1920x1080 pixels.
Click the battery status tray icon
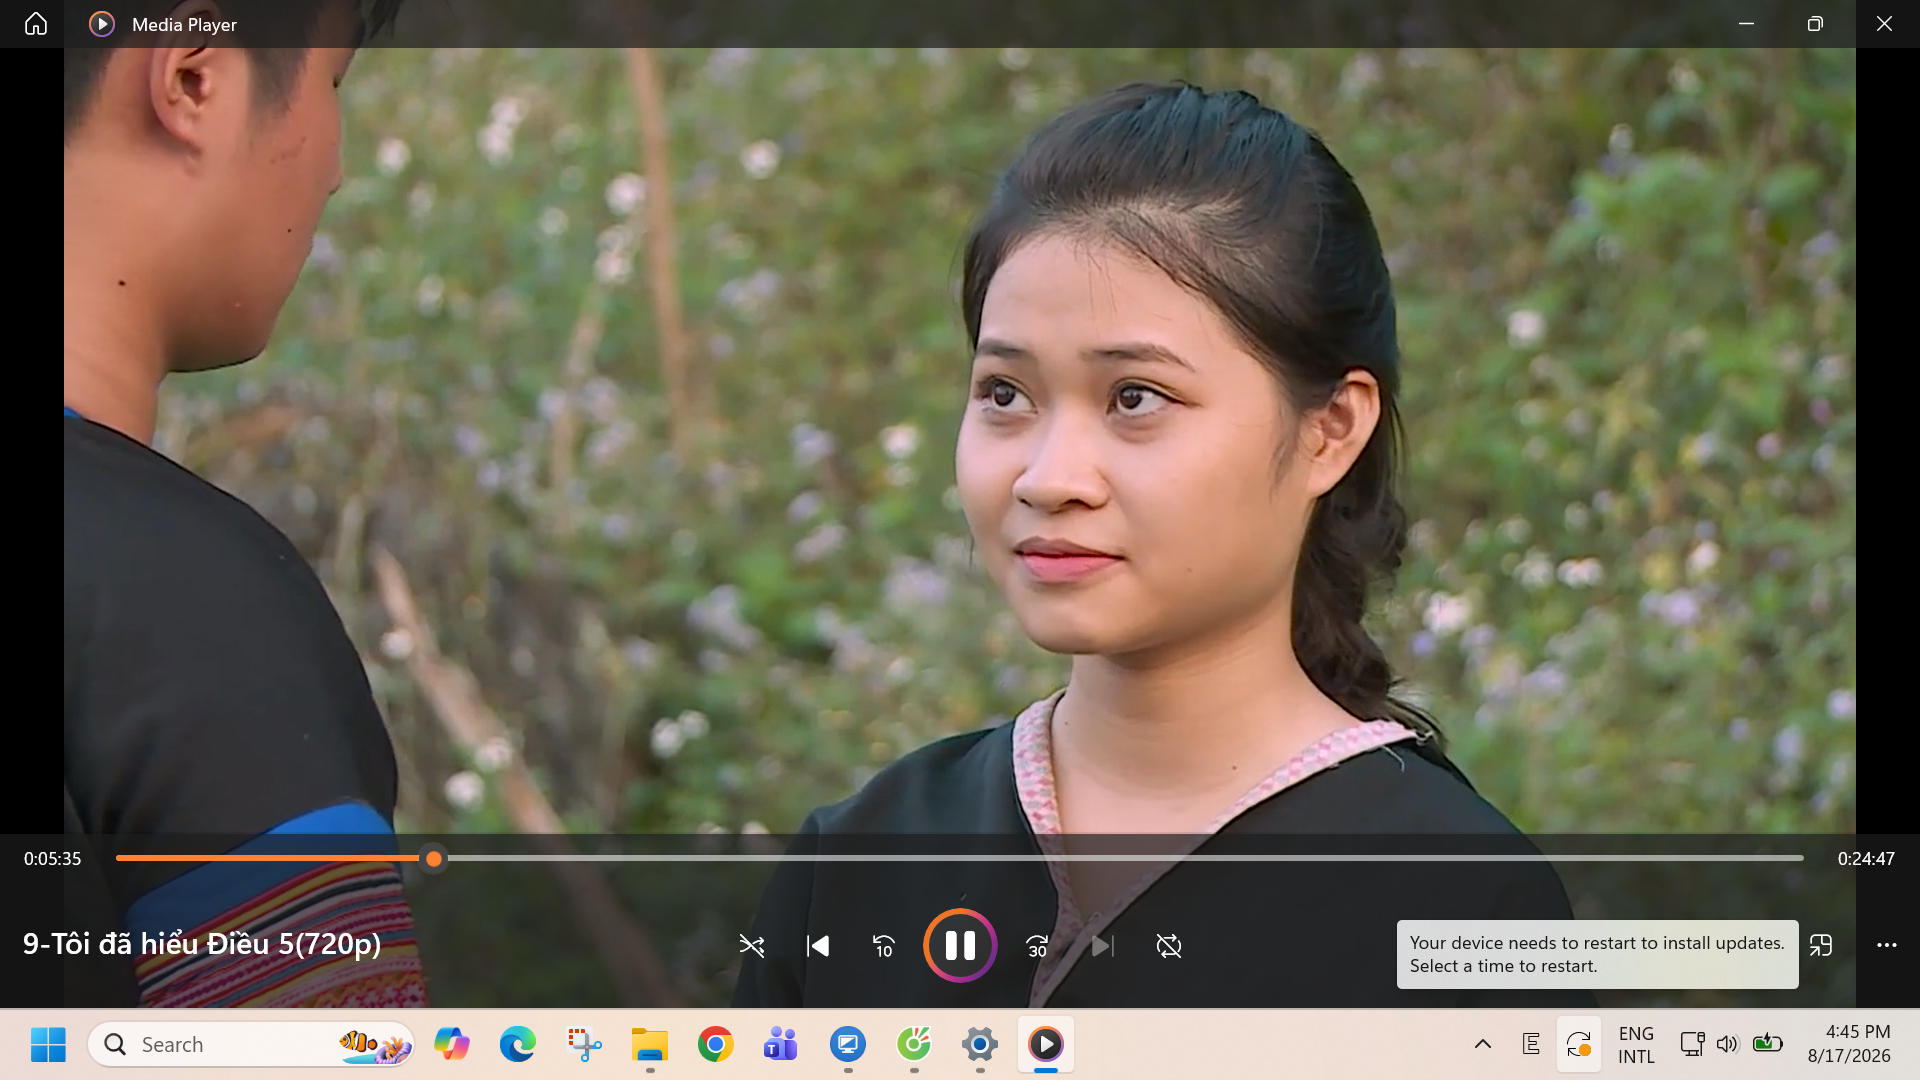pos(1768,1044)
